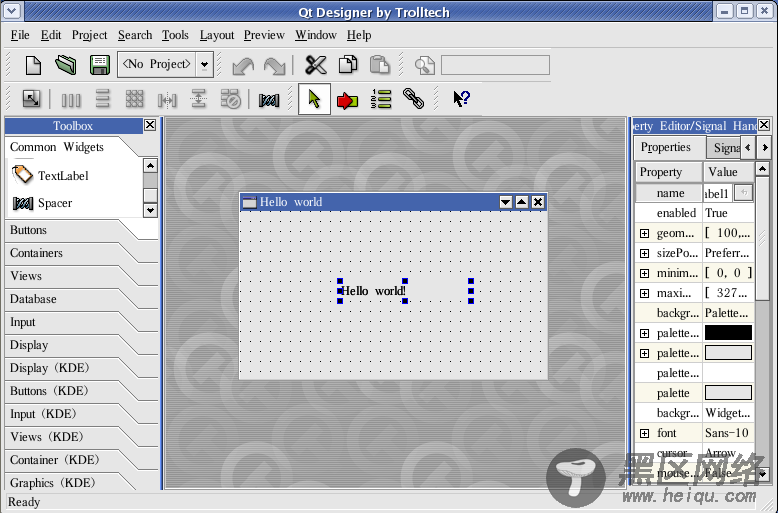The height and width of the screenshot is (513, 778).
Task: Switch to the Signal Handlers tab
Action: (724, 148)
